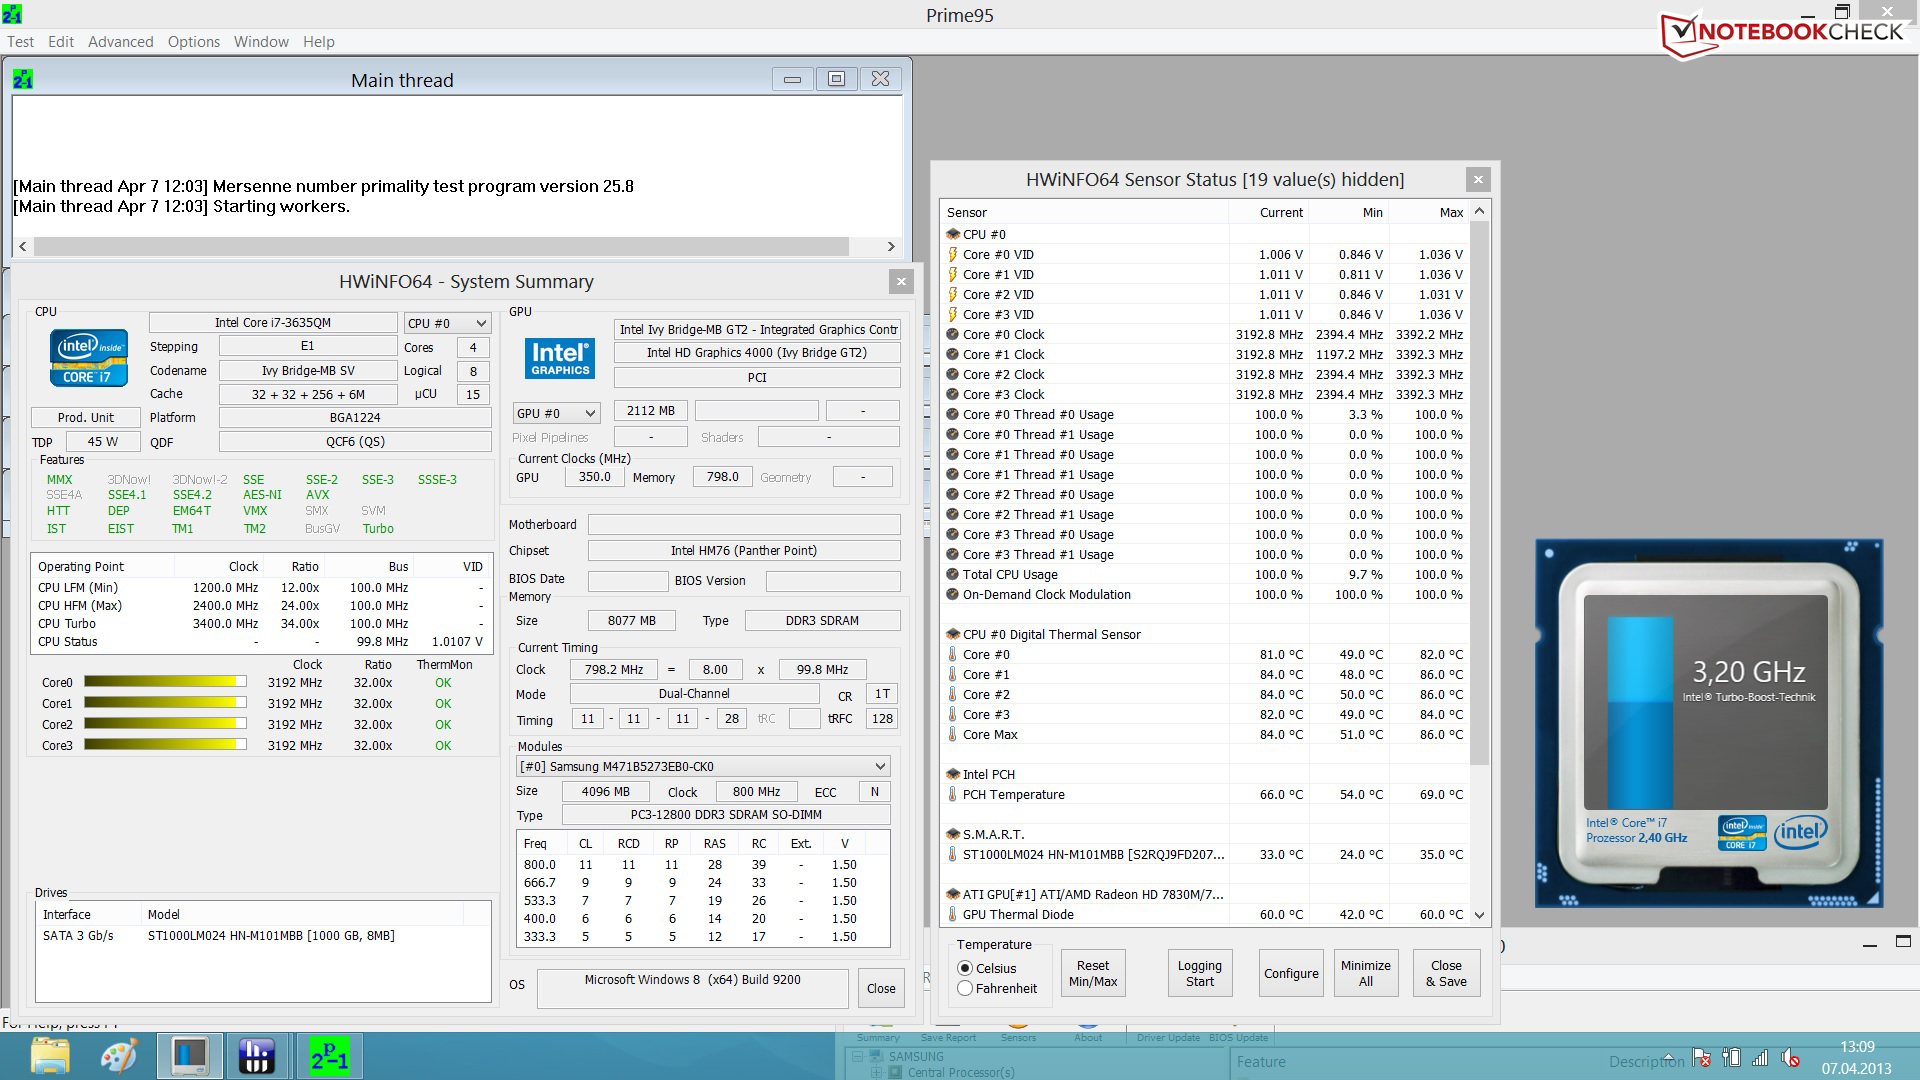
Task: Click the Configure button in Sensor Status
Action: pyautogui.click(x=1290, y=973)
